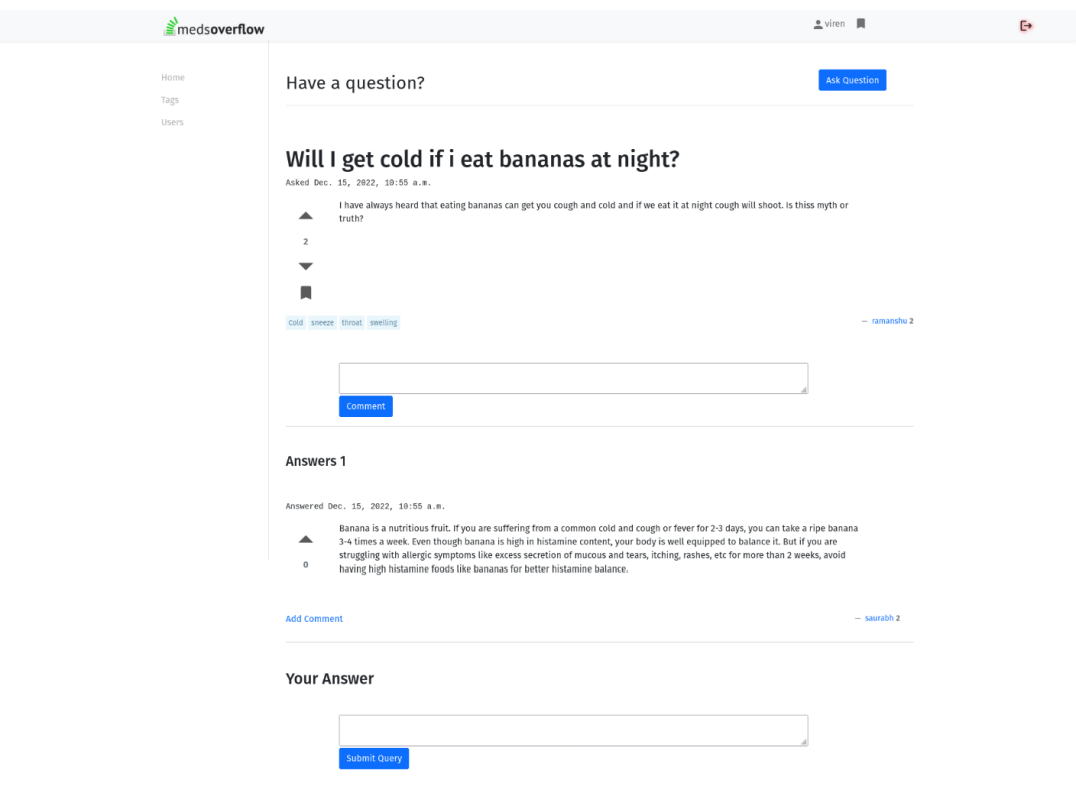Submit answer with Submit Query button
The image size is (1076, 804).
374,758
